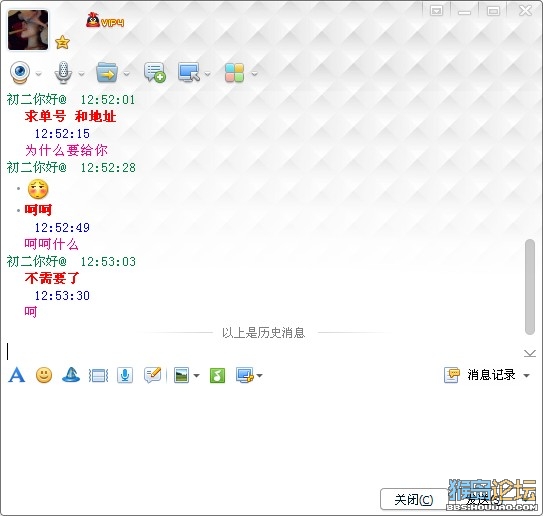The width and height of the screenshot is (543, 516).
Task: Open font settings with the A icon
Action: coord(17,375)
